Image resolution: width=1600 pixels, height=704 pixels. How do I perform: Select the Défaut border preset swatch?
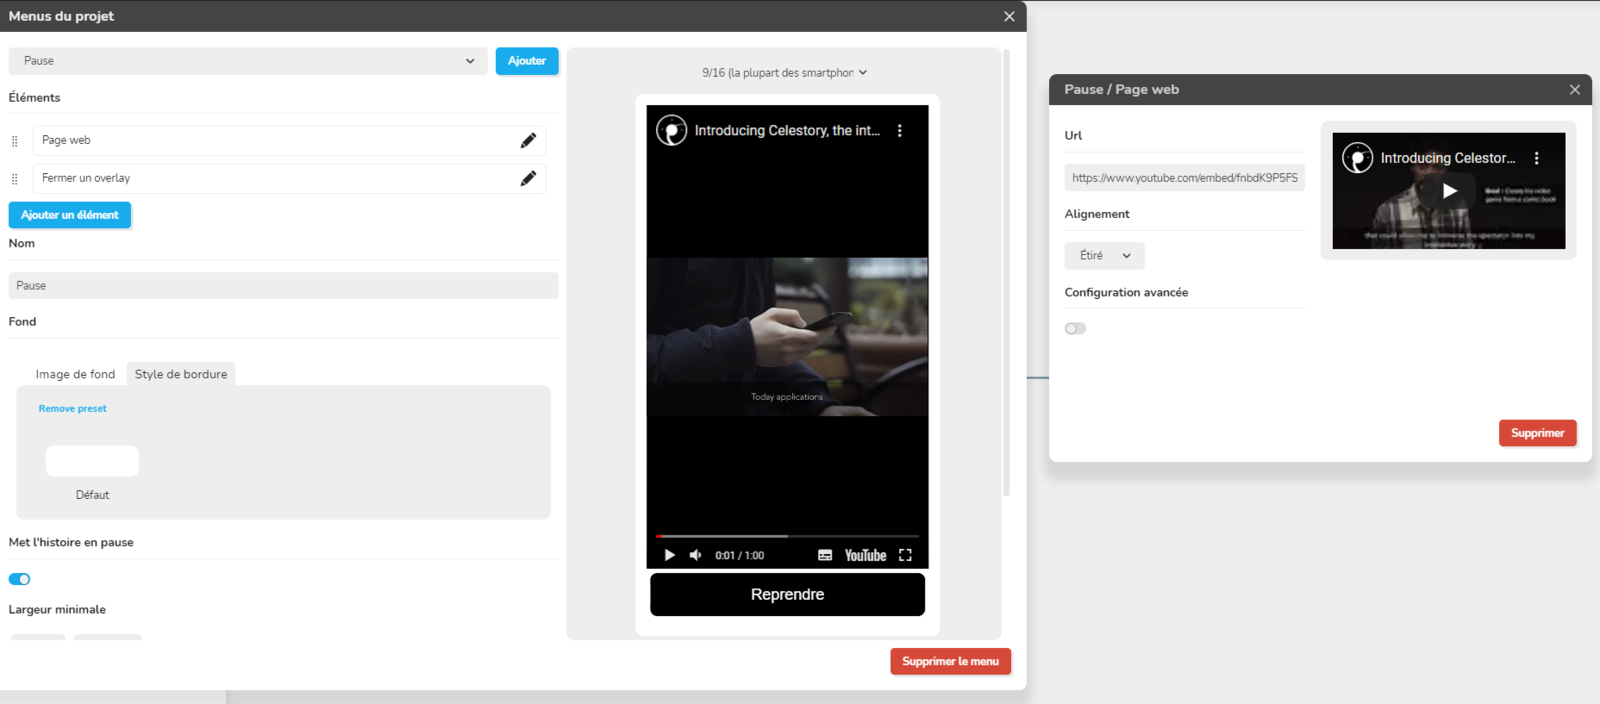click(x=92, y=461)
